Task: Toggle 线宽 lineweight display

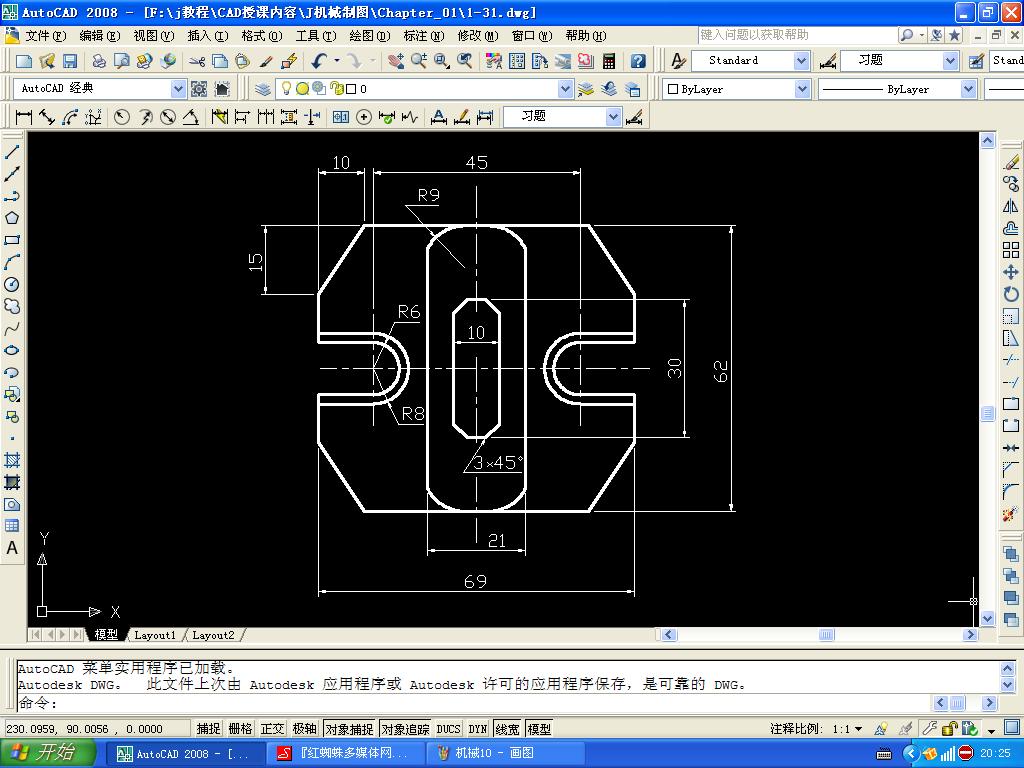Action: (507, 729)
